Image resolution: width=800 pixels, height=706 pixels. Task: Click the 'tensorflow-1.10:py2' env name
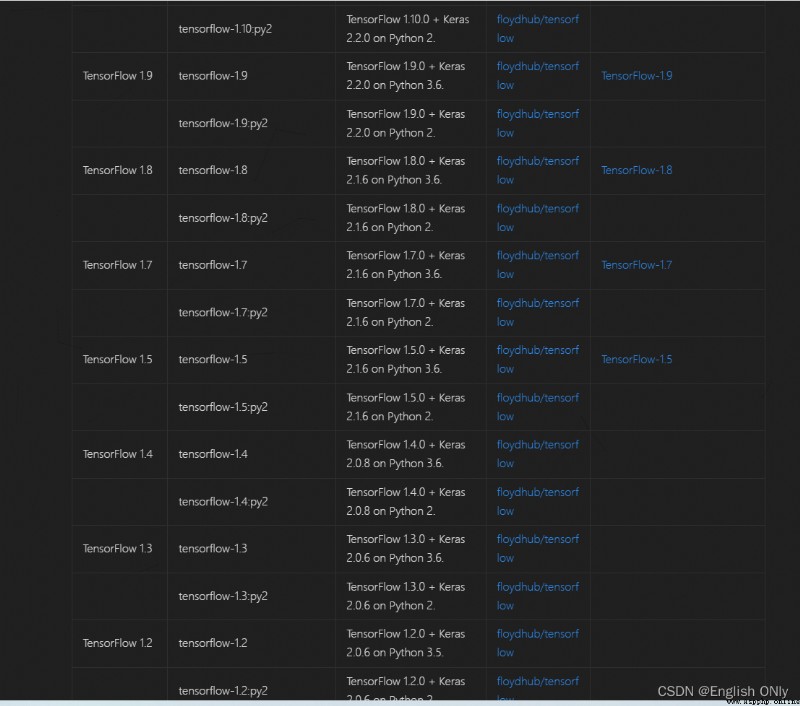pyautogui.click(x=225, y=29)
